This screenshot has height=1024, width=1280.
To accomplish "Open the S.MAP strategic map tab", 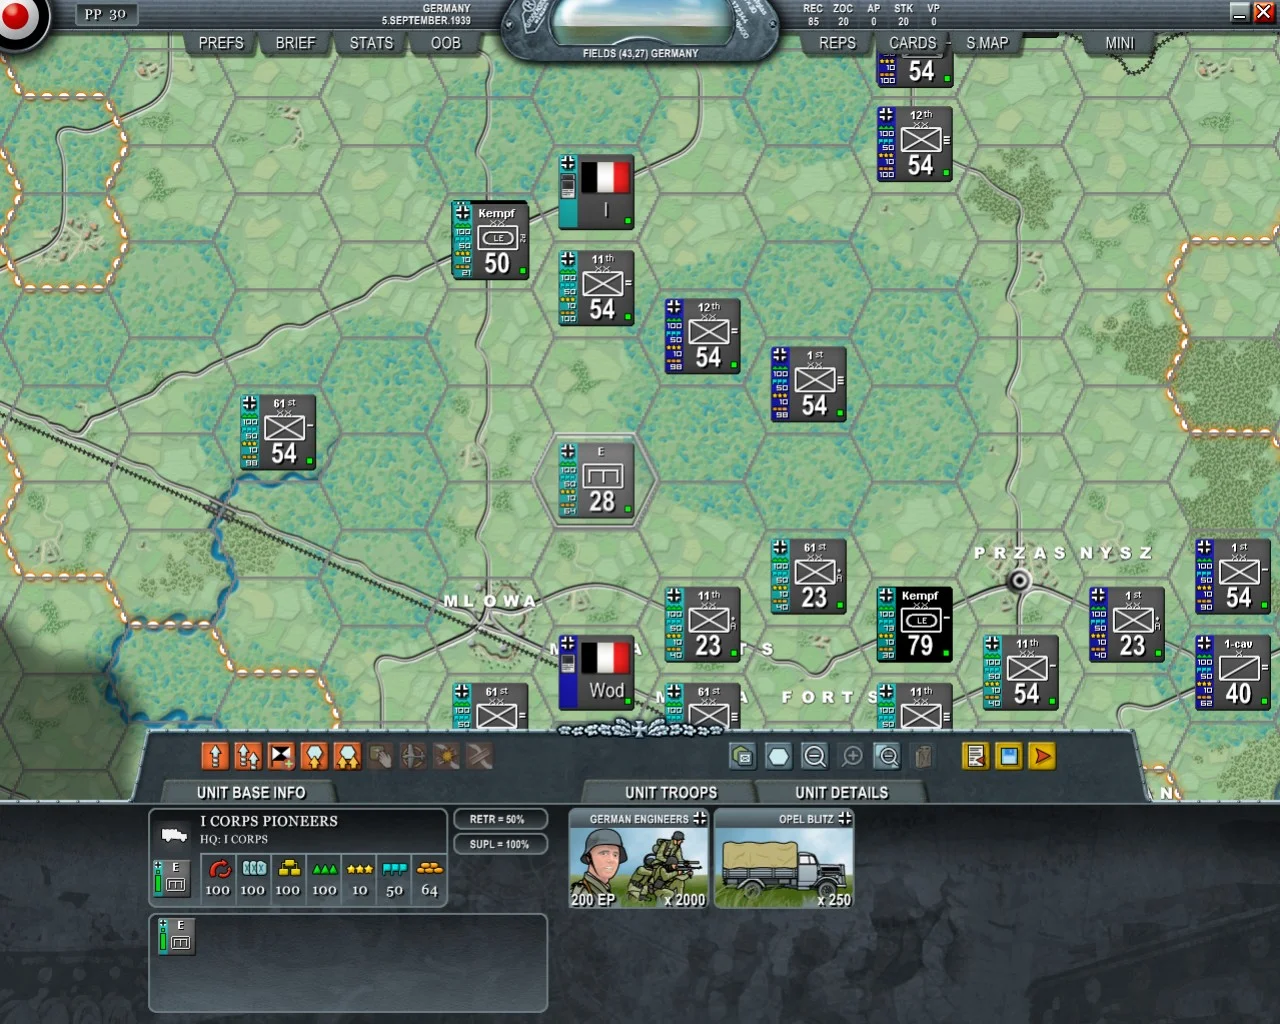I will (987, 43).
